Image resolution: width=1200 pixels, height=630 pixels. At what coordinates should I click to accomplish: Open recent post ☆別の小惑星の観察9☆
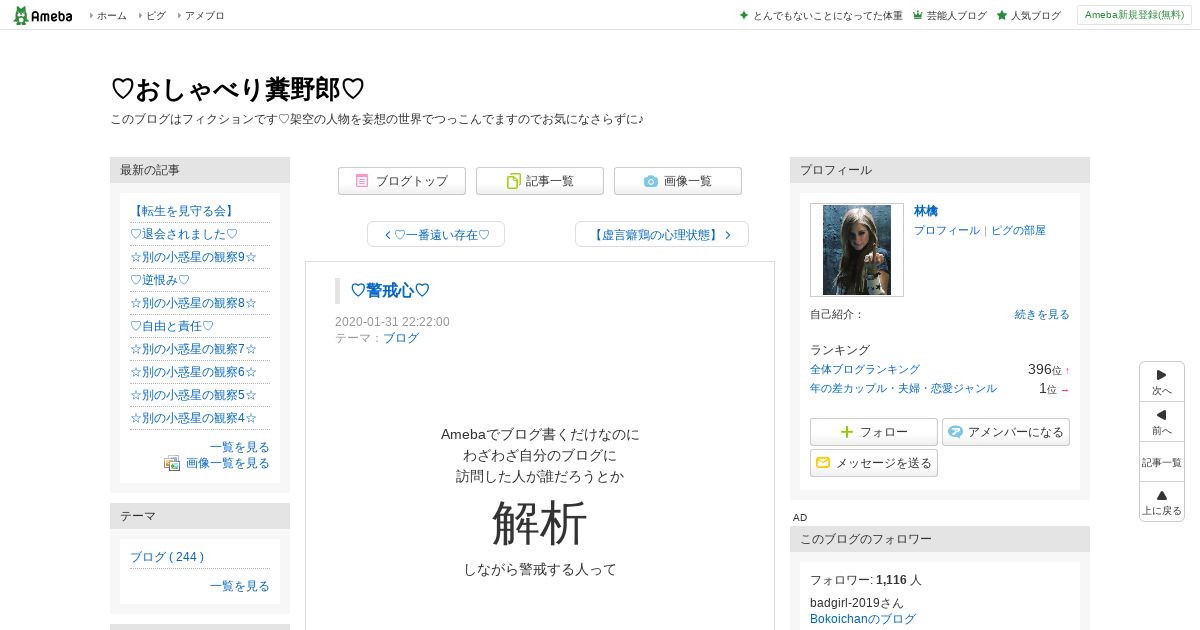(x=193, y=257)
